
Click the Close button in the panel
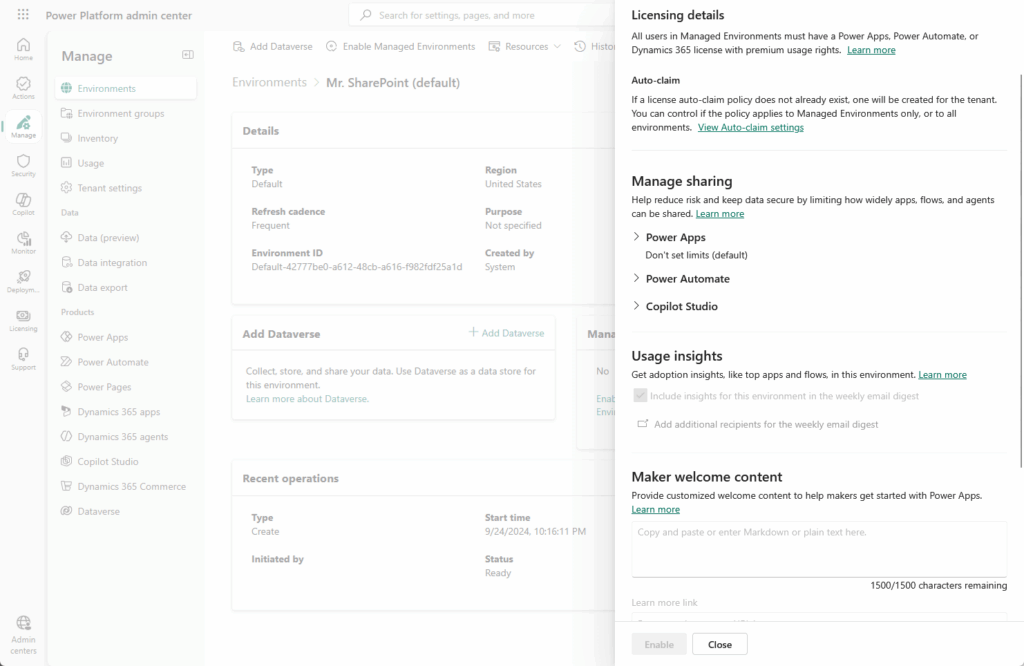720,644
